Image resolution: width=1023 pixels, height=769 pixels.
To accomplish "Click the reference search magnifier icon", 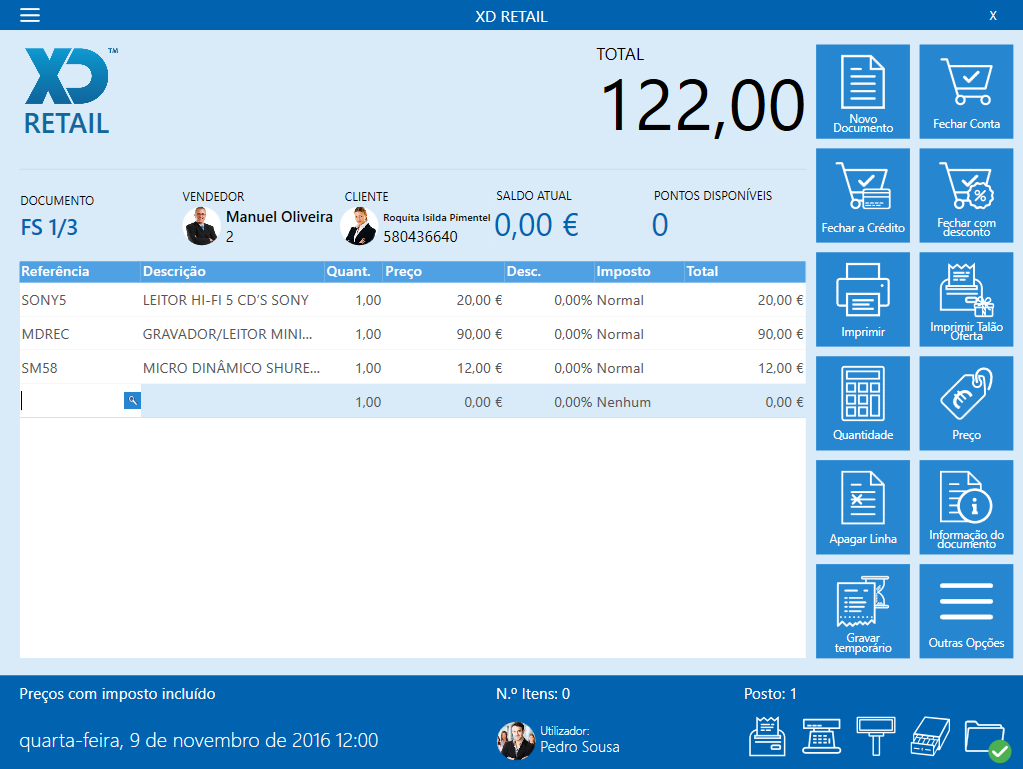I will [132, 401].
